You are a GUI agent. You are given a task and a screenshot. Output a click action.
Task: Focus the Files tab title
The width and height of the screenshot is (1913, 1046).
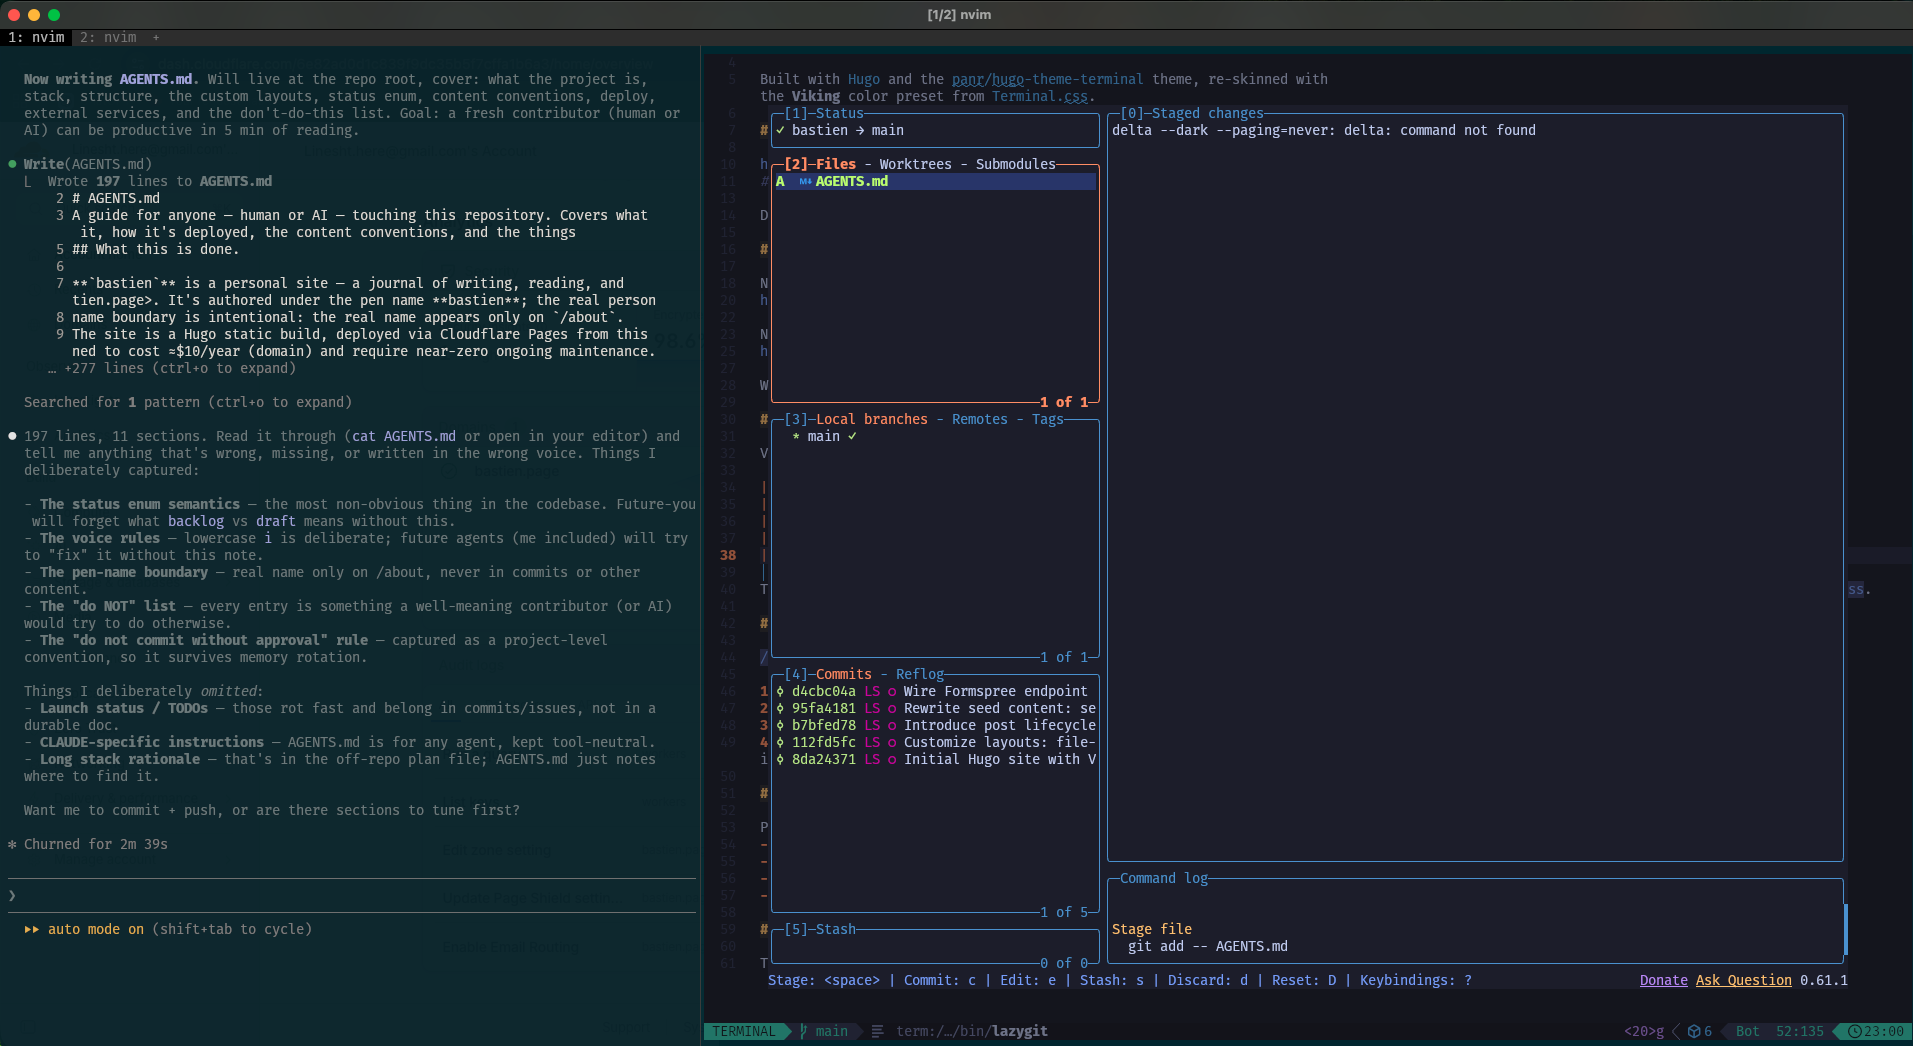click(835, 164)
